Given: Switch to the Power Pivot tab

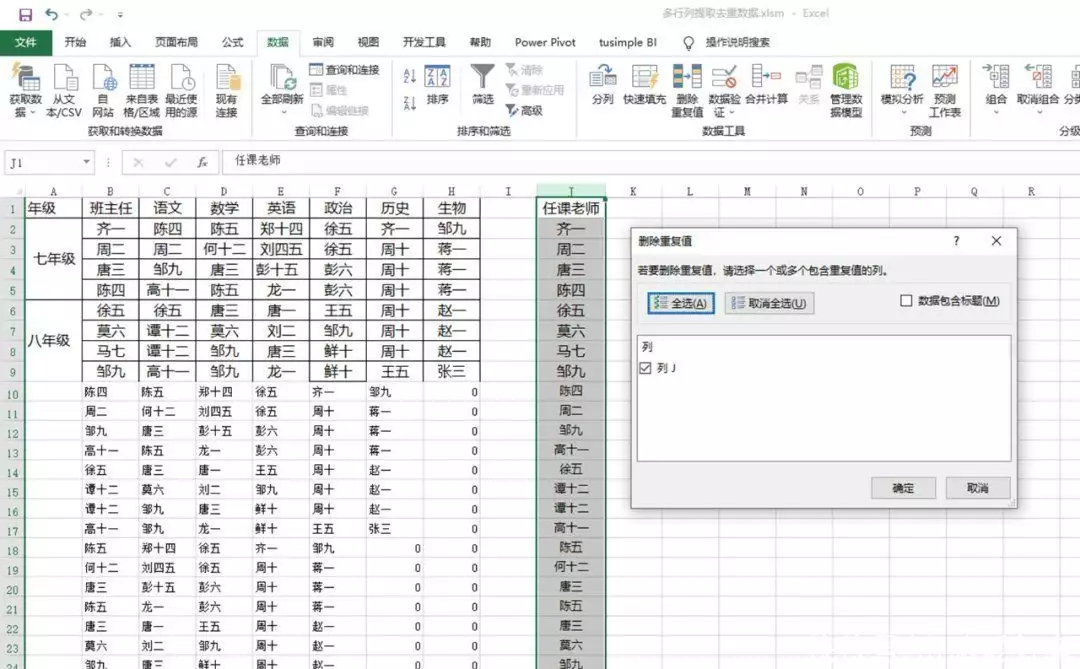Looking at the screenshot, I should click(545, 43).
